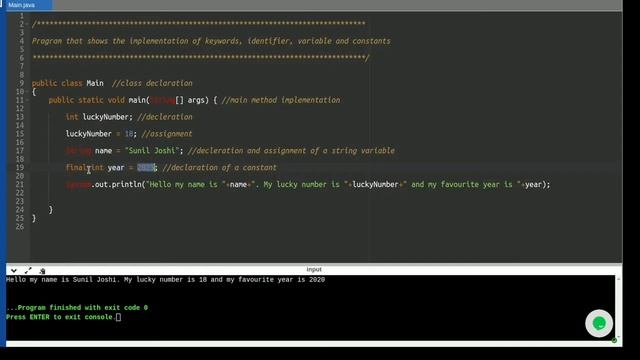This screenshot has height=360, width=640.
Task: Focus the console input cursor after 'exit console.'
Action: (x=118, y=317)
